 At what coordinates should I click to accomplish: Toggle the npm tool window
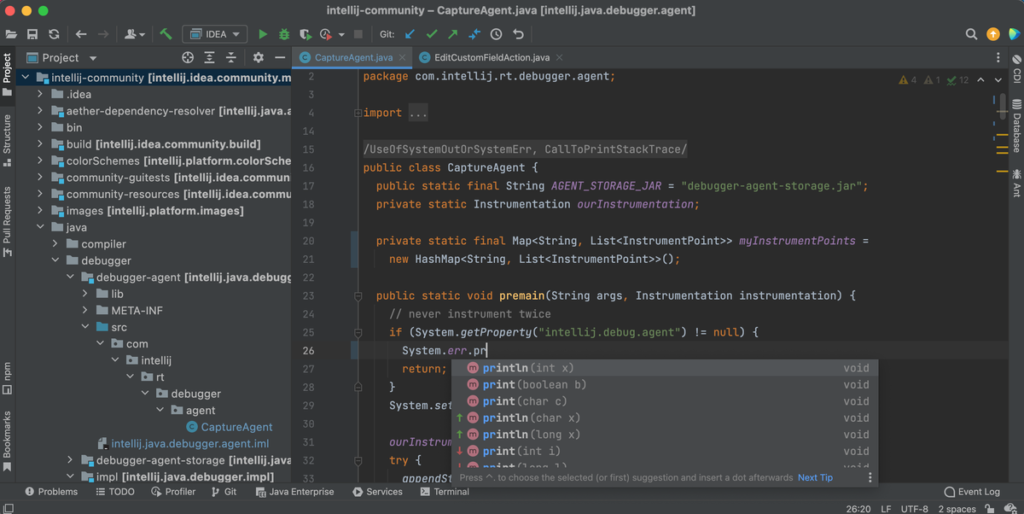[x=7, y=378]
